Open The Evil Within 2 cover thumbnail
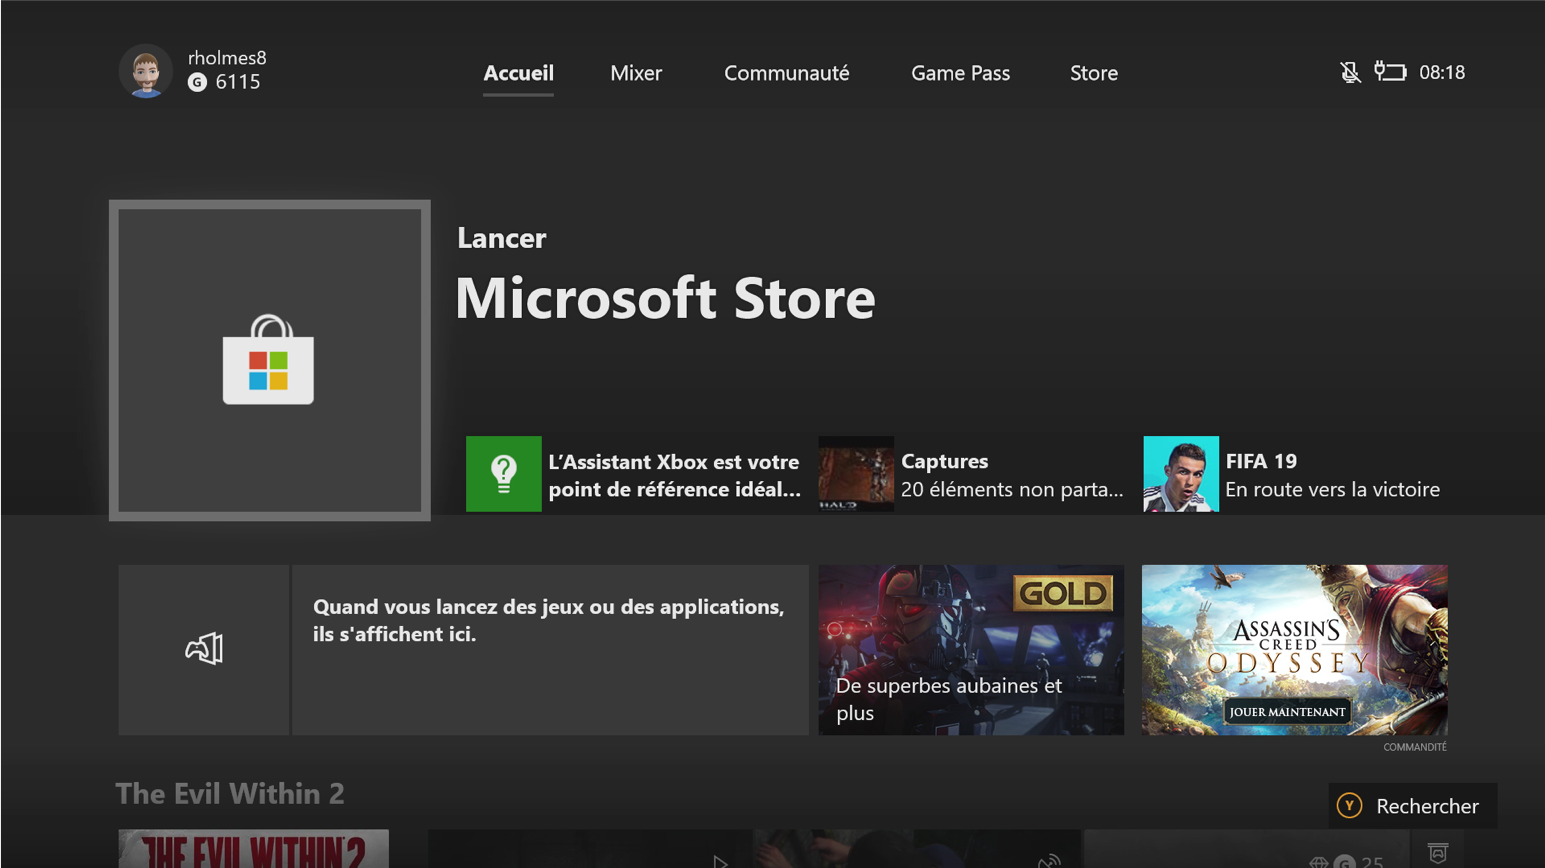The width and height of the screenshot is (1545, 868). [254, 848]
